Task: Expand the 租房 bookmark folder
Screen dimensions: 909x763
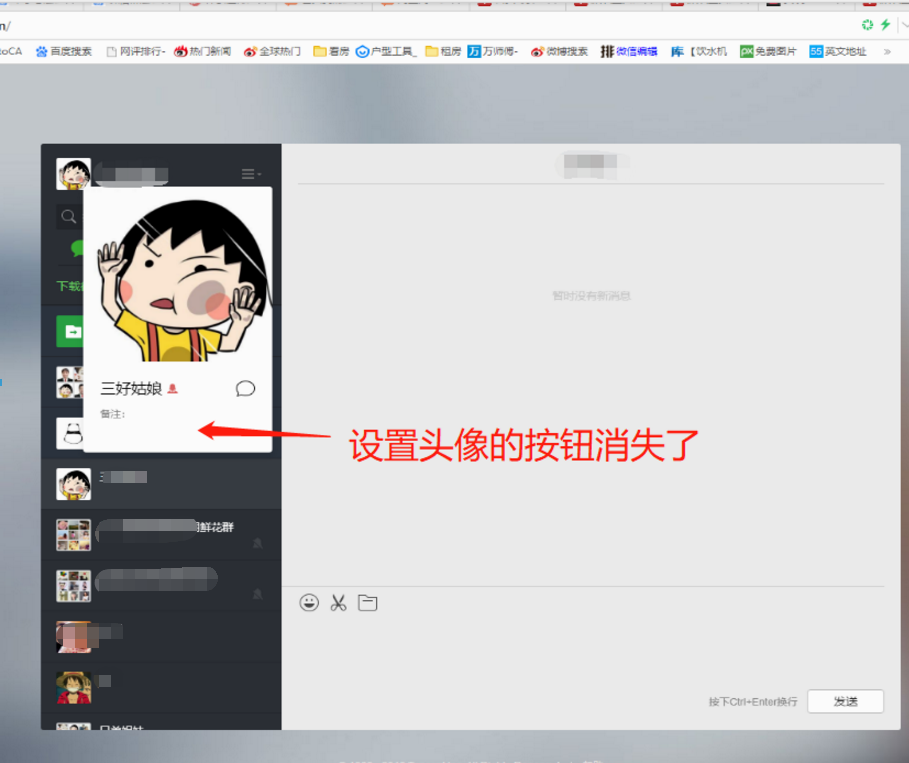Action: point(443,52)
